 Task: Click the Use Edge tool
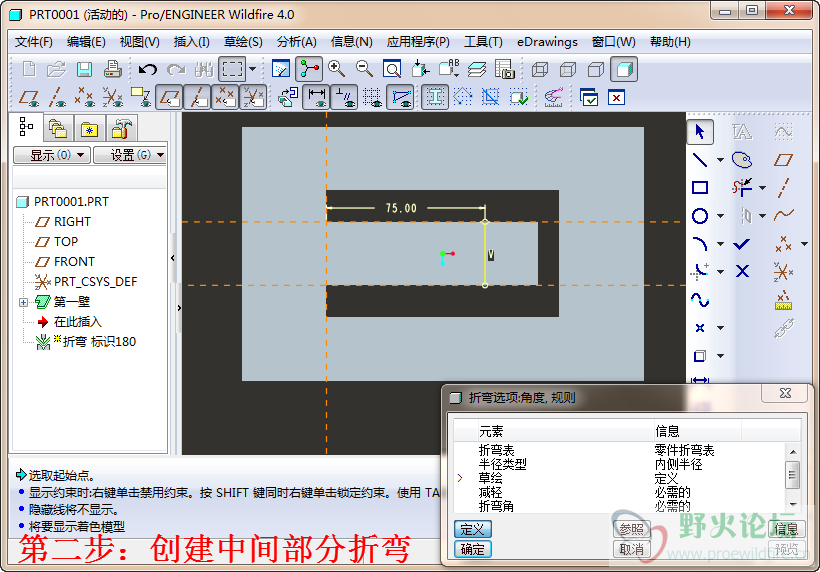[x=700, y=356]
